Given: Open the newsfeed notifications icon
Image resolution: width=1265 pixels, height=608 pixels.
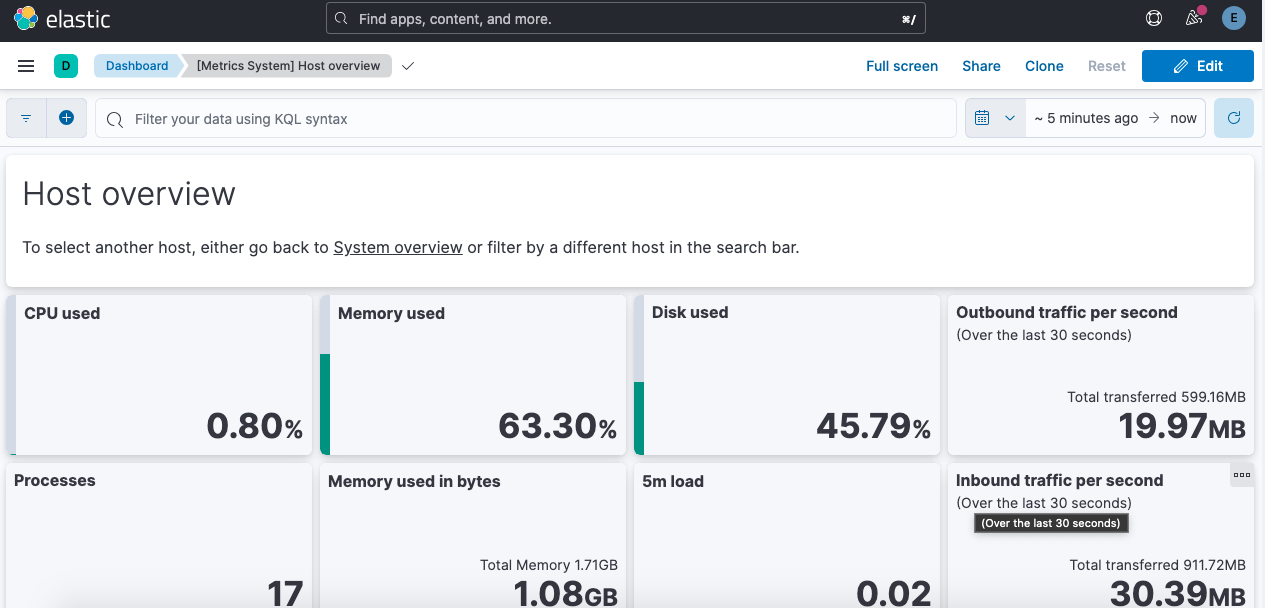Looking at the screenshot, I should (1193, 19).
